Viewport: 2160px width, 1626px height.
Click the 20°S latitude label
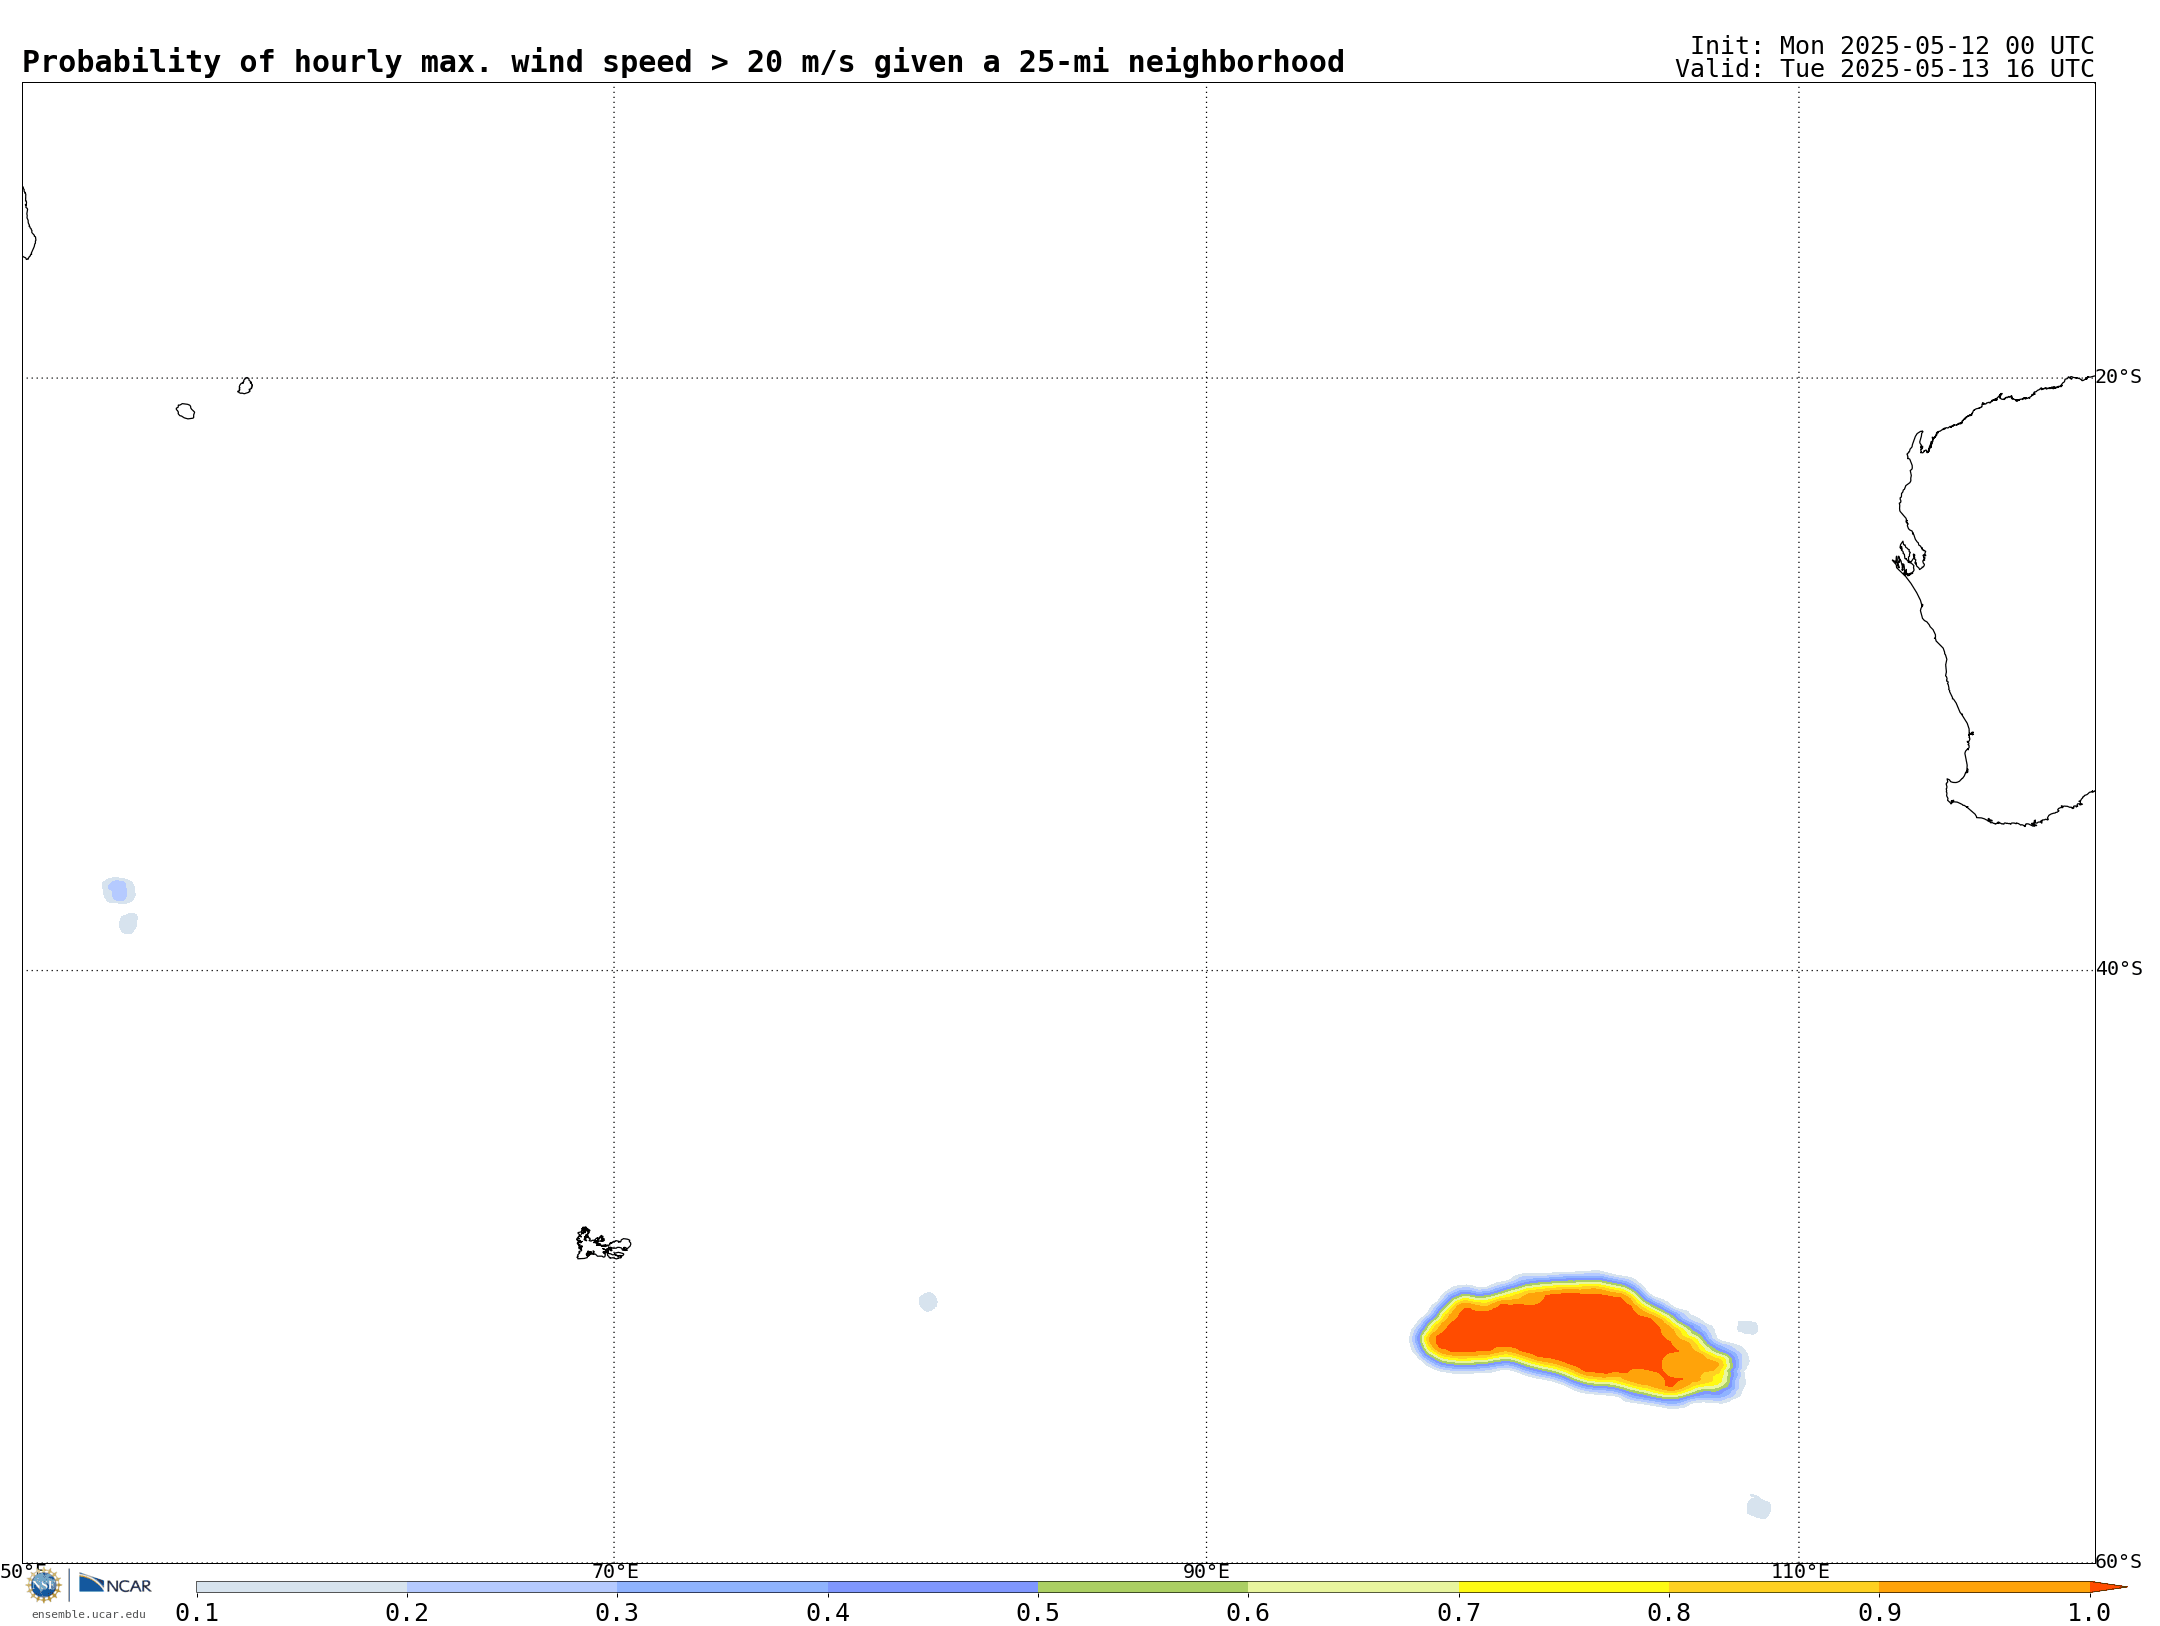[2118, 377]
